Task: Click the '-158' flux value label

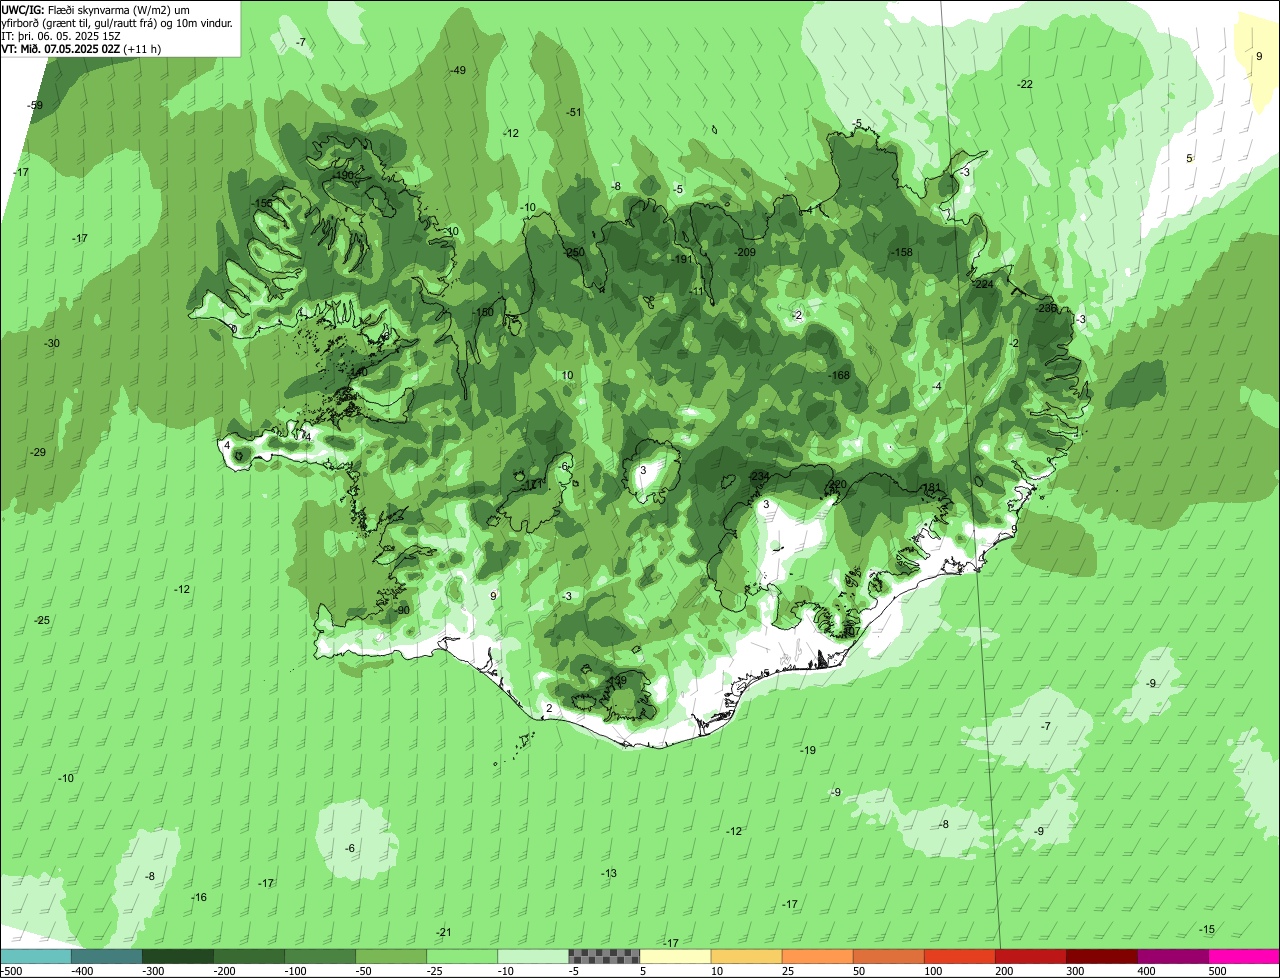Action: tap(902, 253)
